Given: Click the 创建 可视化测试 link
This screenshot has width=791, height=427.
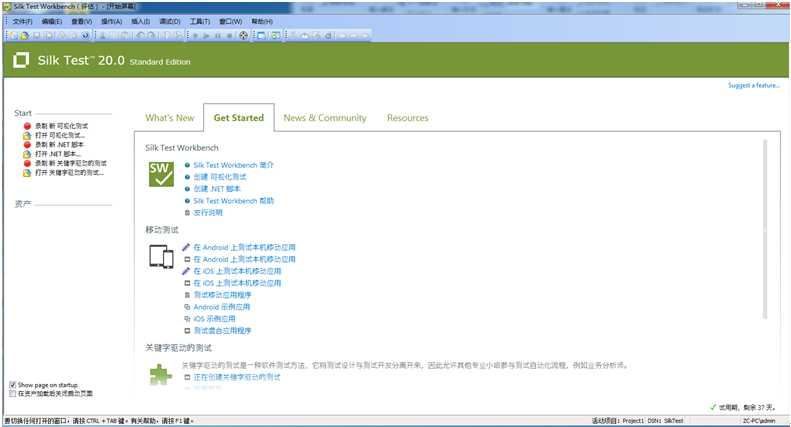Looking at the screenshot, I should pos(220,177).
